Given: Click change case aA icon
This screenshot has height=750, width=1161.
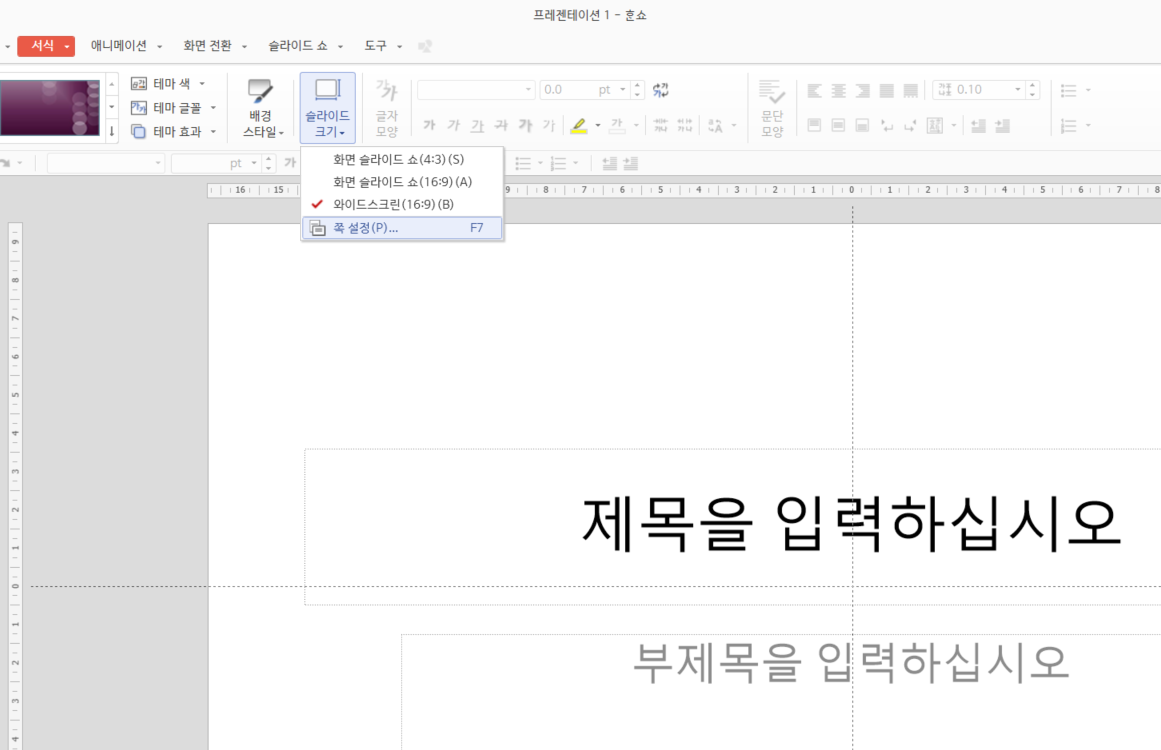Looking at the screenshot, I should 715,126.
